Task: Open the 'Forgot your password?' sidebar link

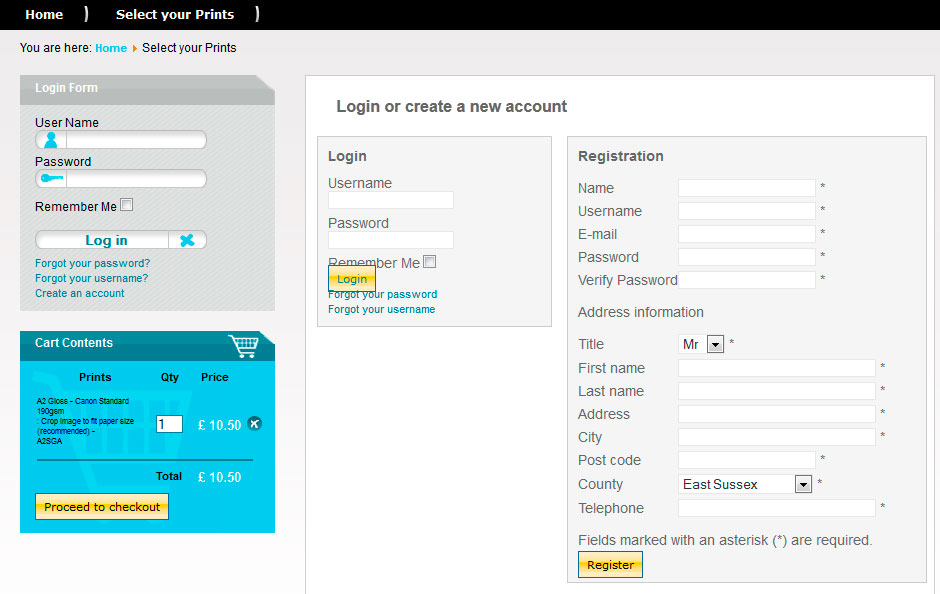Action: pos(92,263)
